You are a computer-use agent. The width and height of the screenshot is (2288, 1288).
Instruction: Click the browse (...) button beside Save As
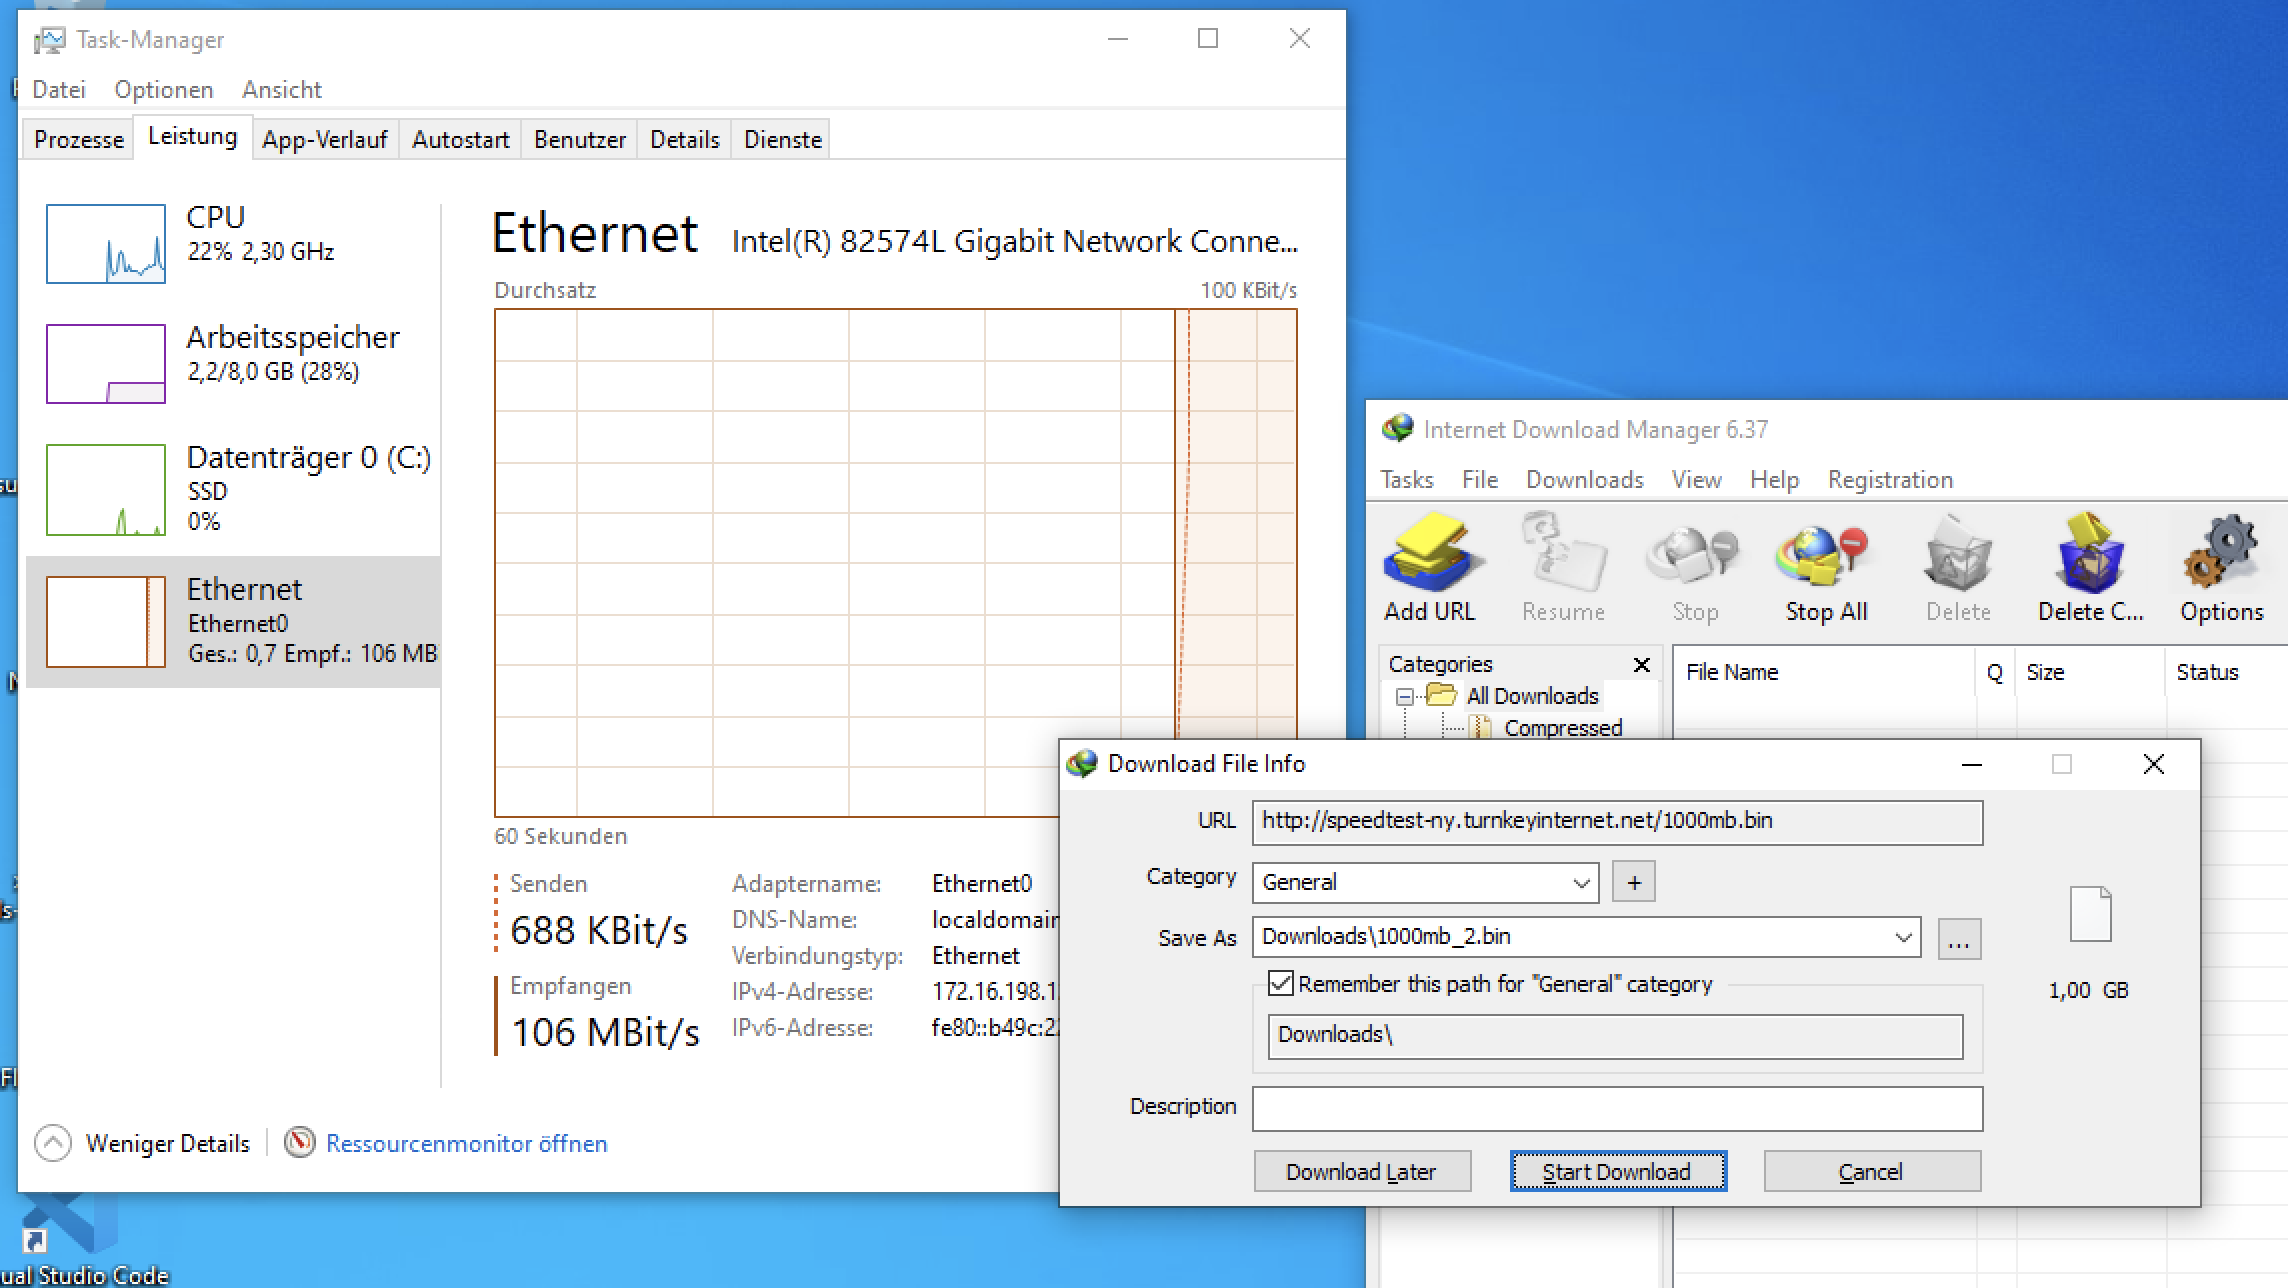(x=1959, y=939)
